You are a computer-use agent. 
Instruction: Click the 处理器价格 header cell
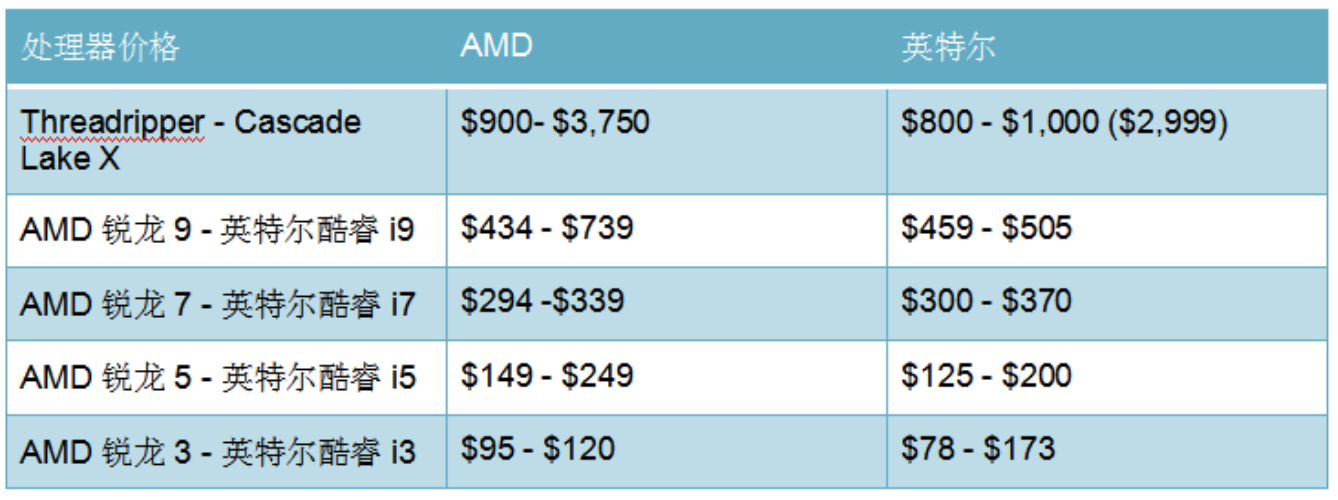point(226,47)
